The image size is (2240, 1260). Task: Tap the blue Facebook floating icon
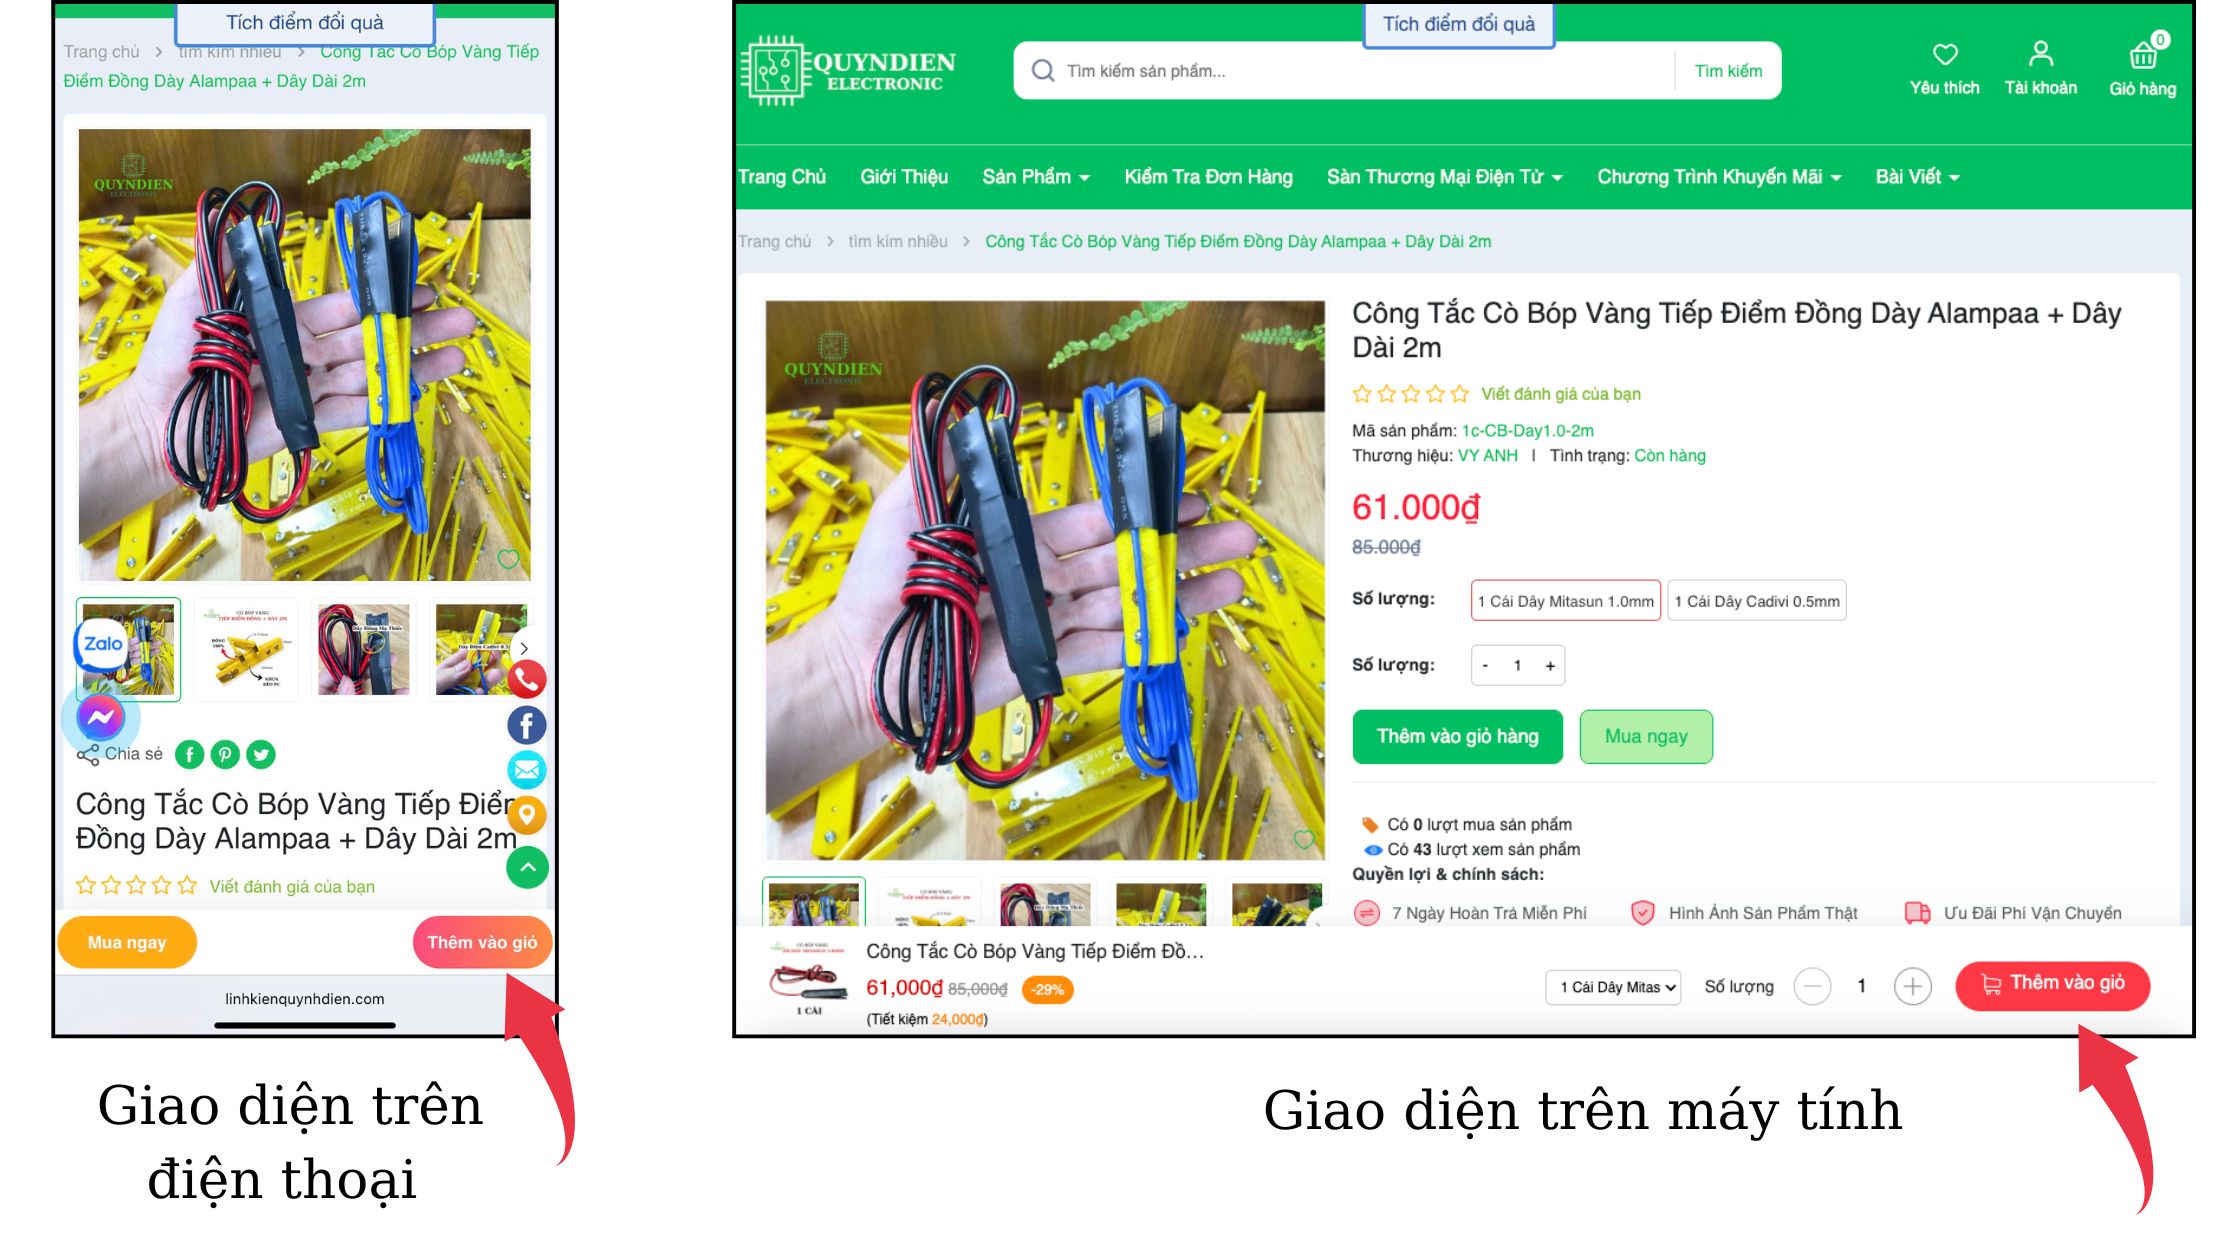point(527,725)
